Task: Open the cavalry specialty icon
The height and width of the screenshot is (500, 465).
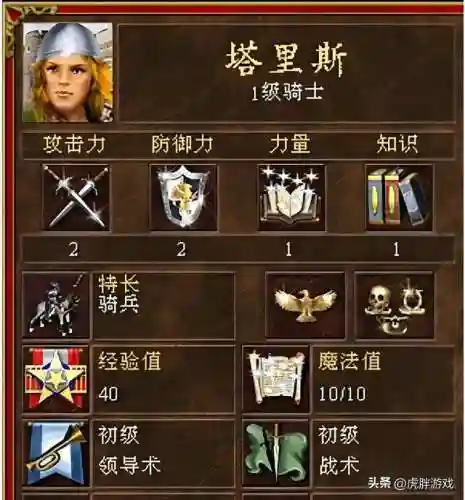Action: (x=55, y=305)
